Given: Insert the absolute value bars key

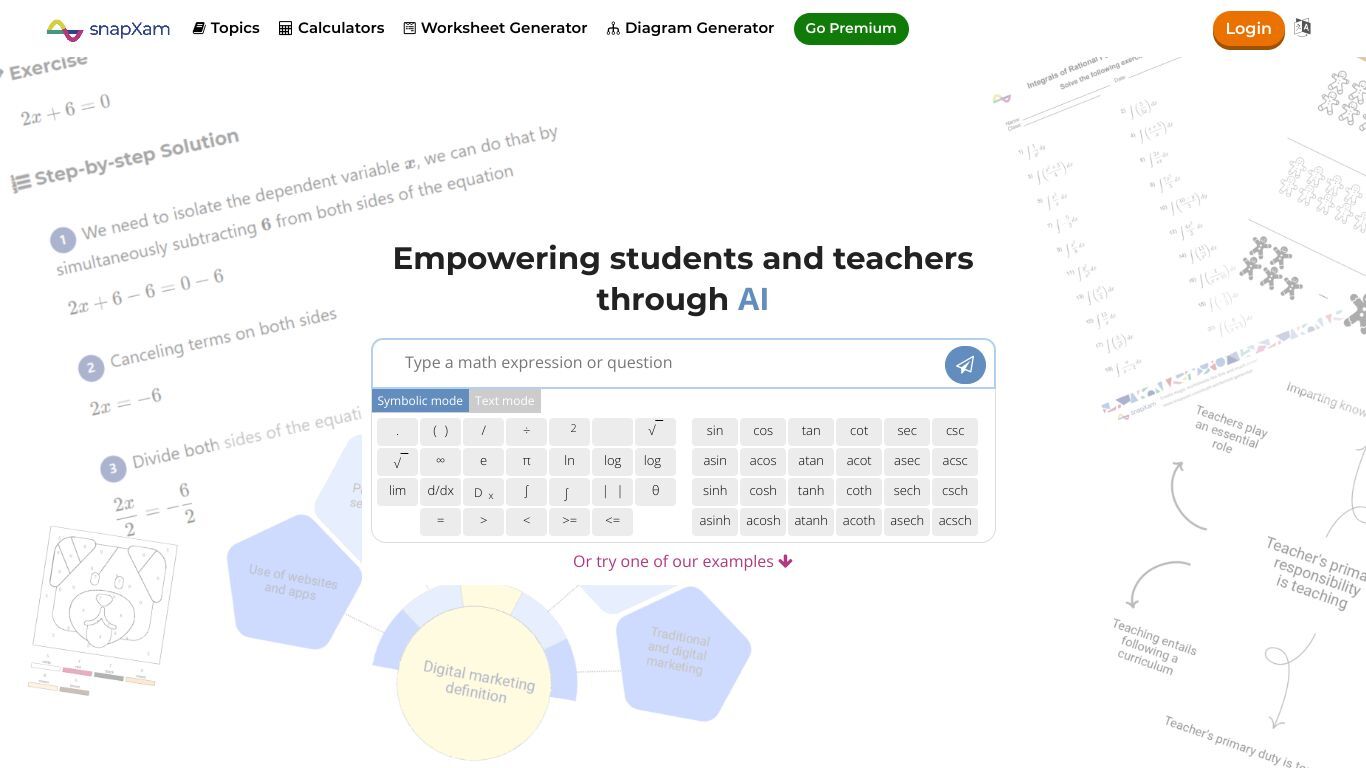Looking at the screenshot, I should (612, 491).
